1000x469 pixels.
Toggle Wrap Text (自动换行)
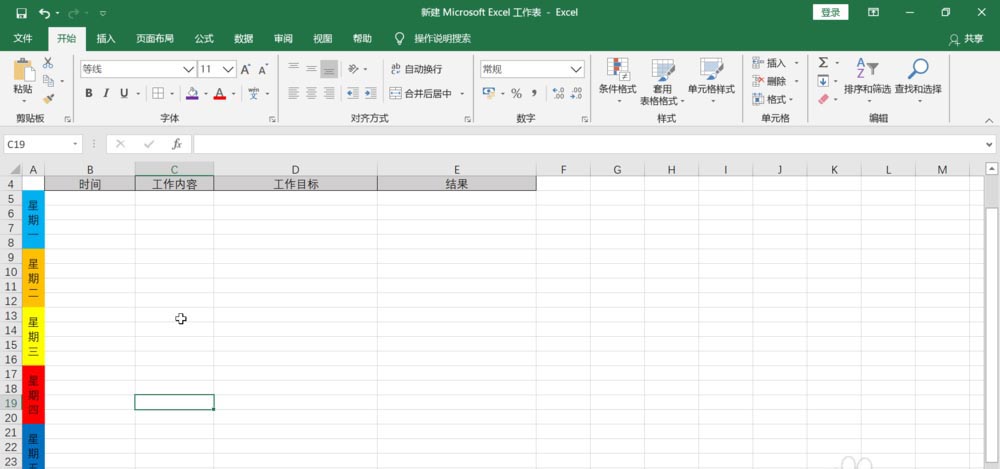point(416,69)
